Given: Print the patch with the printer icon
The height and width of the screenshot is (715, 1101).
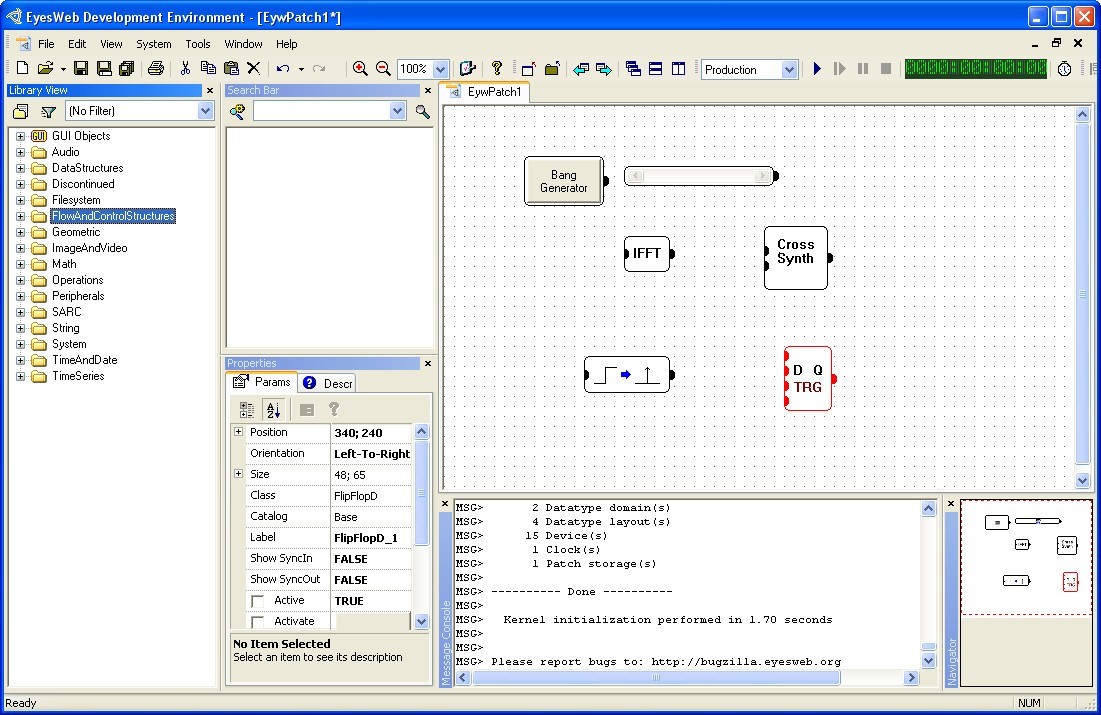Looking at the screenshot, I should 156,68.
